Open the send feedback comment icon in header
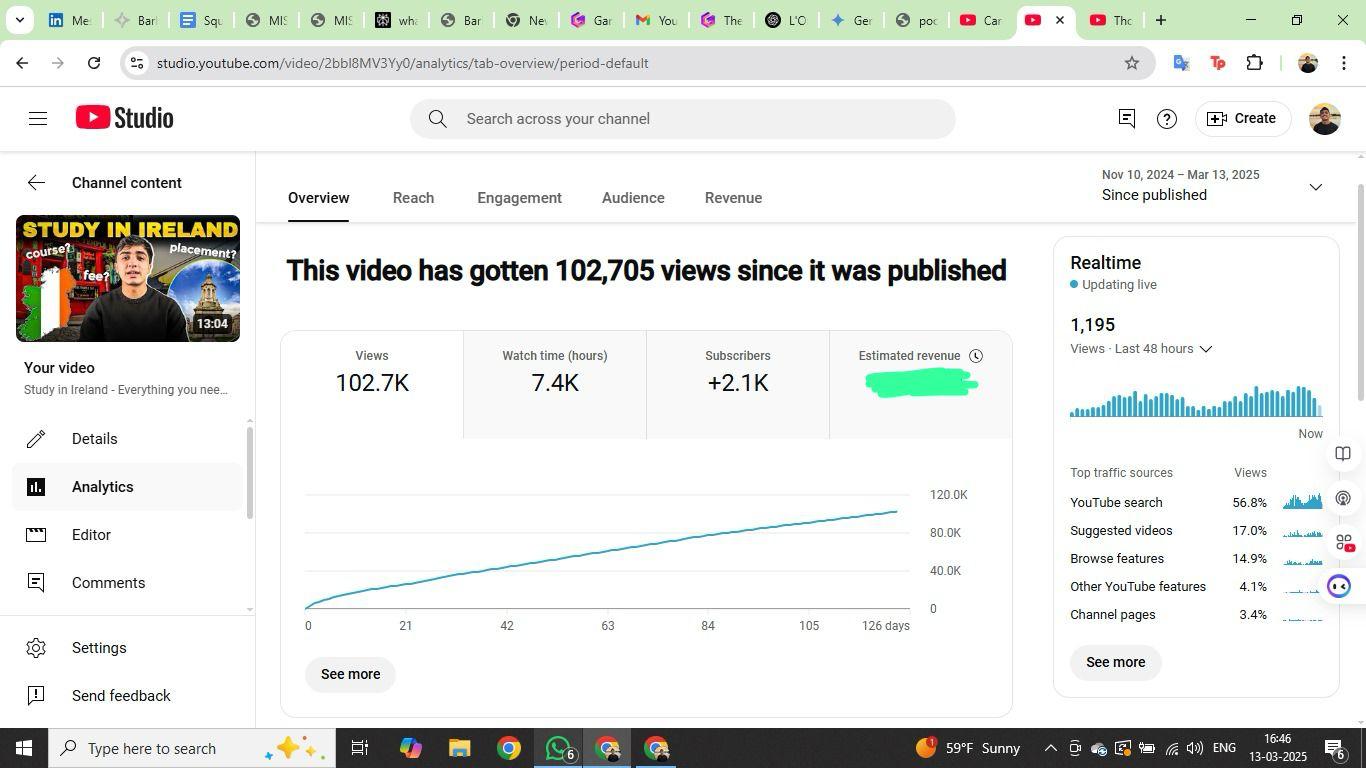Image resolution: width=1366 pixels, height=768 pixels. [1126, 119]
